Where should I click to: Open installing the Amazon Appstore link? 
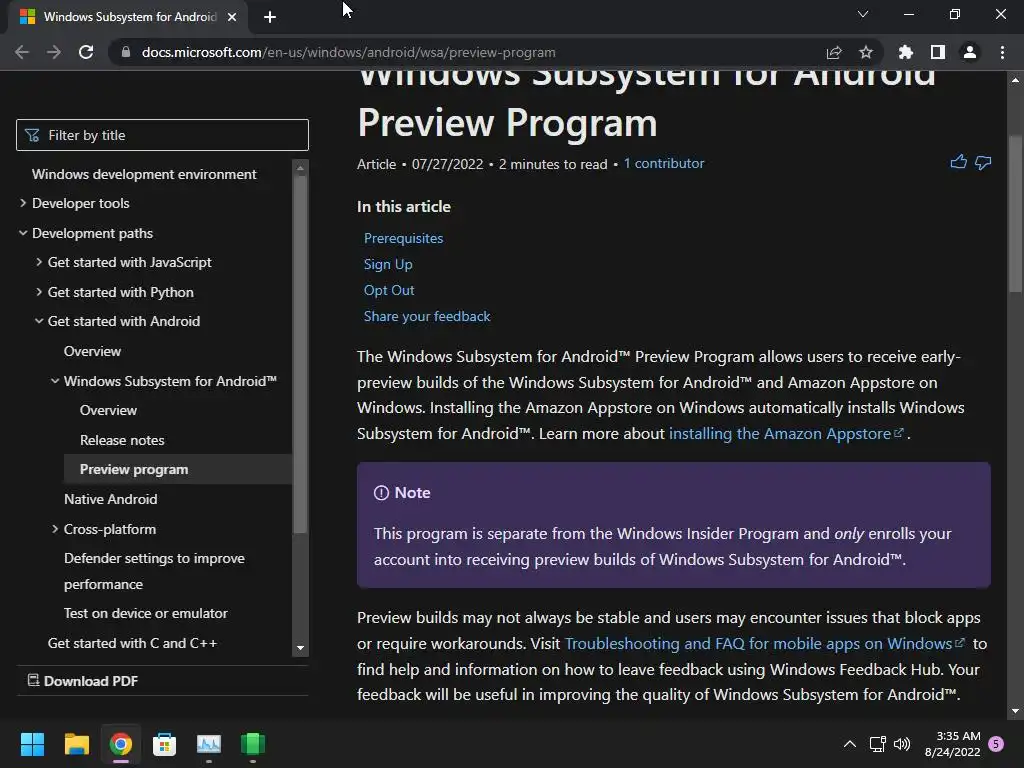coord(786,434)
